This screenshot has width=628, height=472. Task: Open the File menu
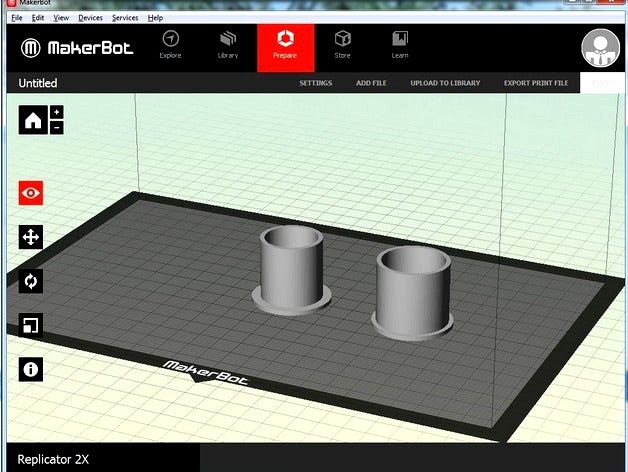(17, 18)
